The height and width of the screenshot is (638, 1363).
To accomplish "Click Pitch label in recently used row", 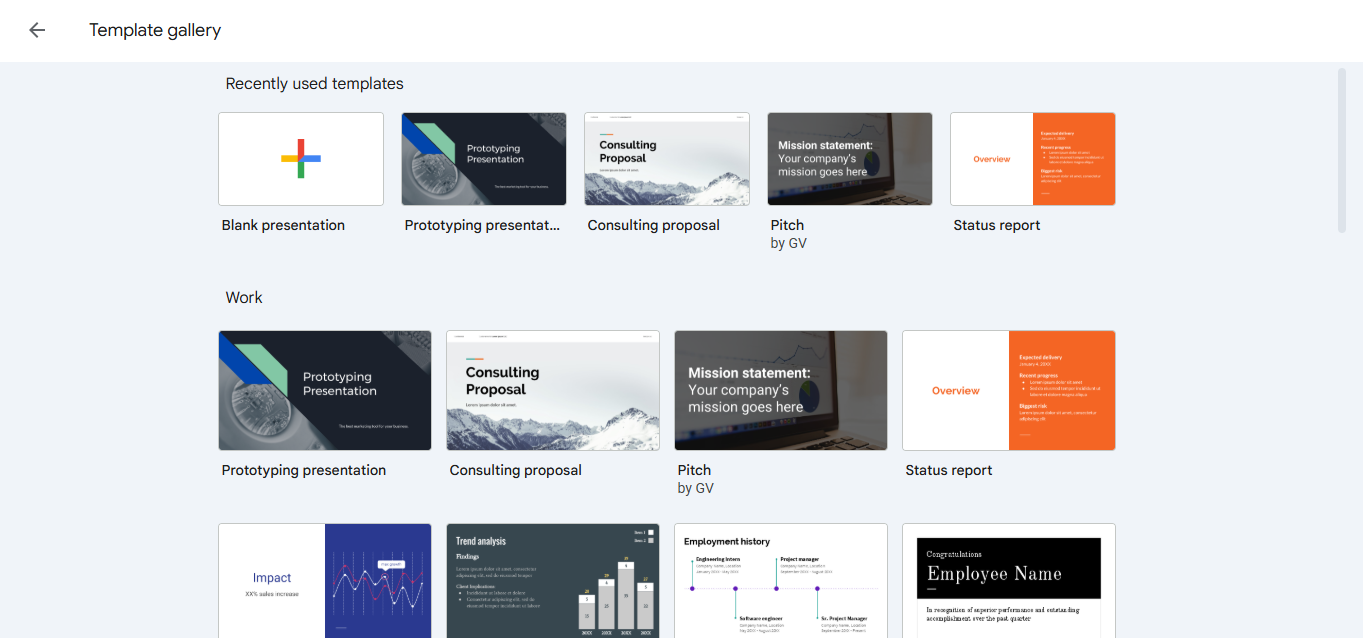I will pos(787,225).
